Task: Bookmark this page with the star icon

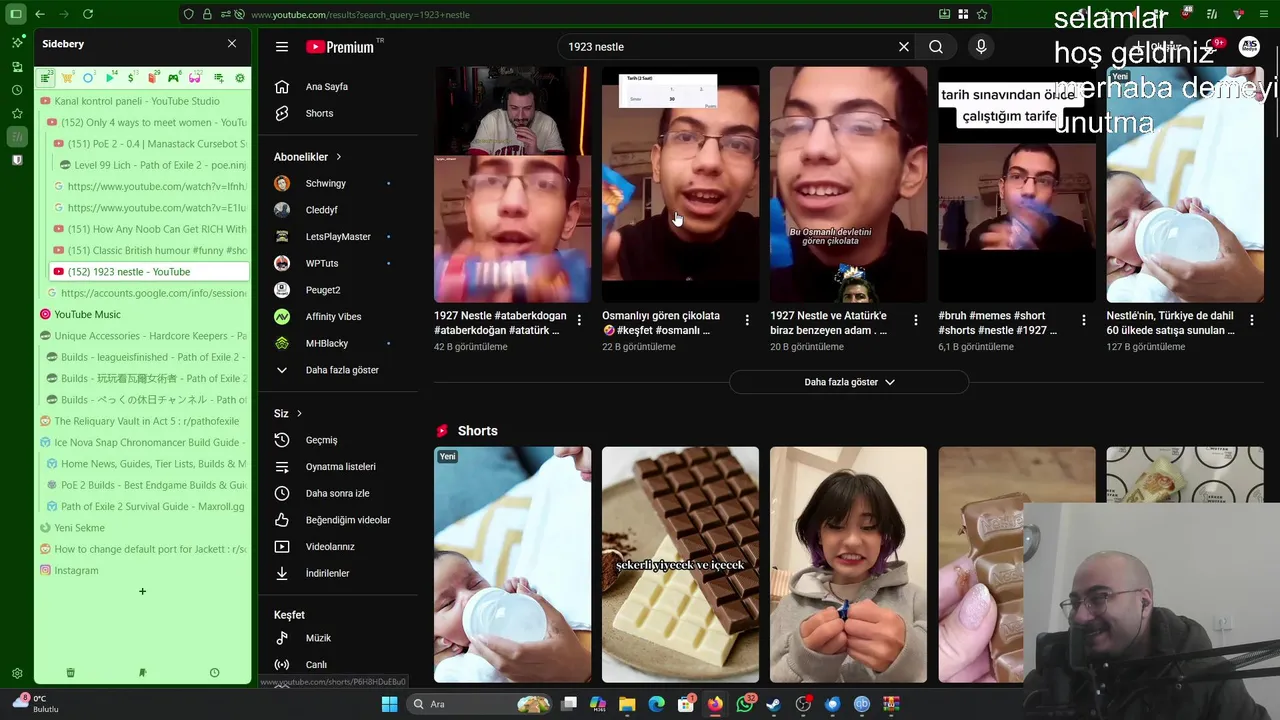Action: (x=982, y=14)
